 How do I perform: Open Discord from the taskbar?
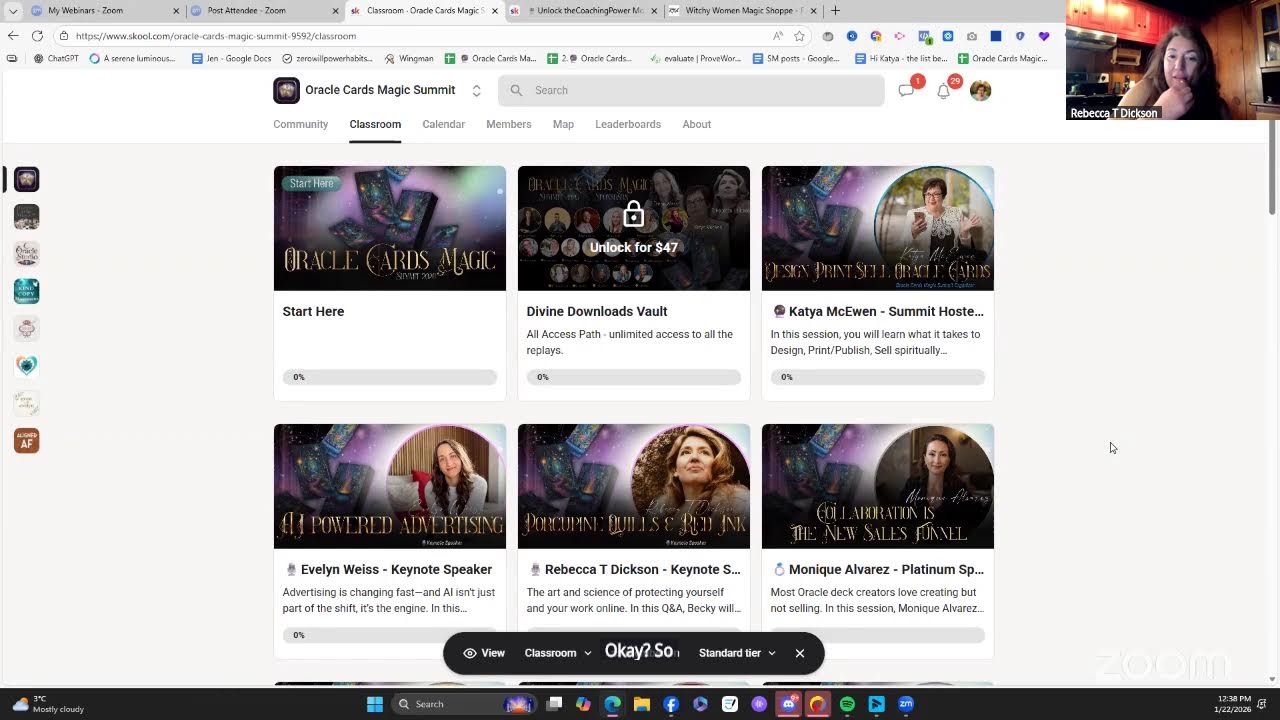pyautogui.click(x=788, y=704)
